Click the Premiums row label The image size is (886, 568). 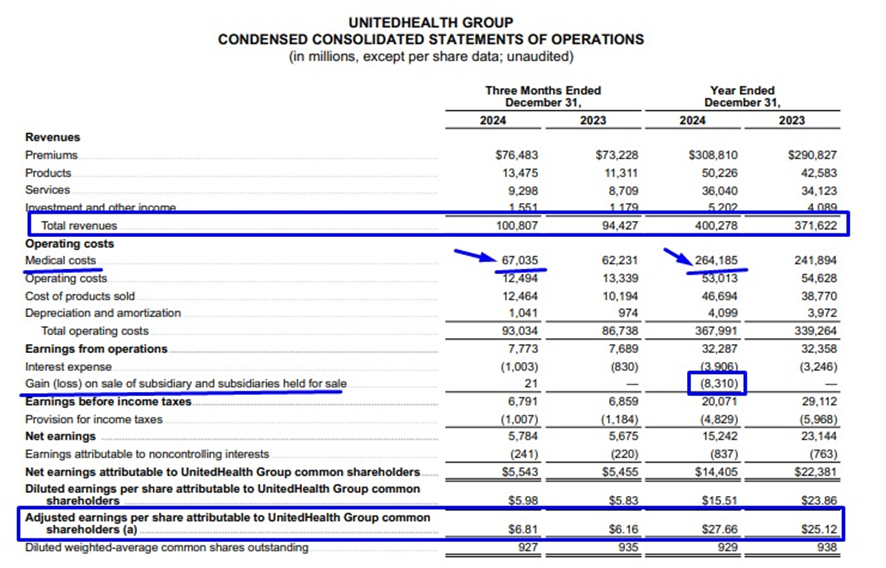tap(51, 155)
